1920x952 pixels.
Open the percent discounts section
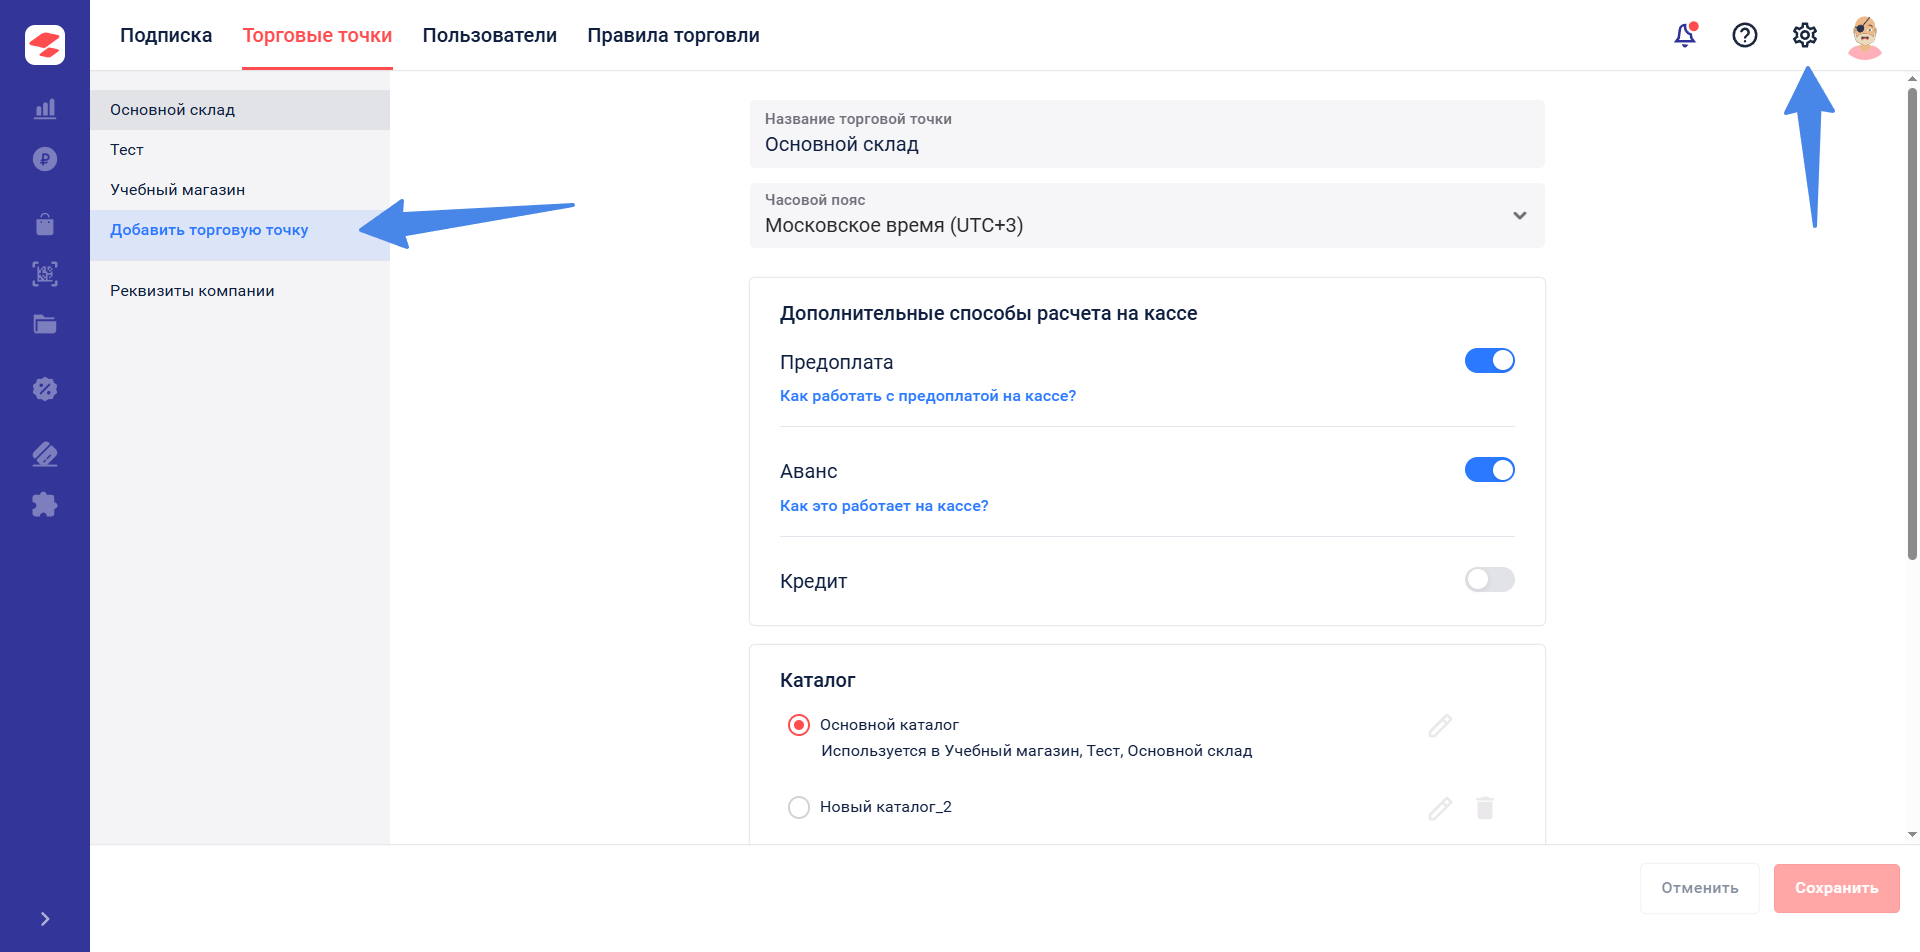coord(45,389)
